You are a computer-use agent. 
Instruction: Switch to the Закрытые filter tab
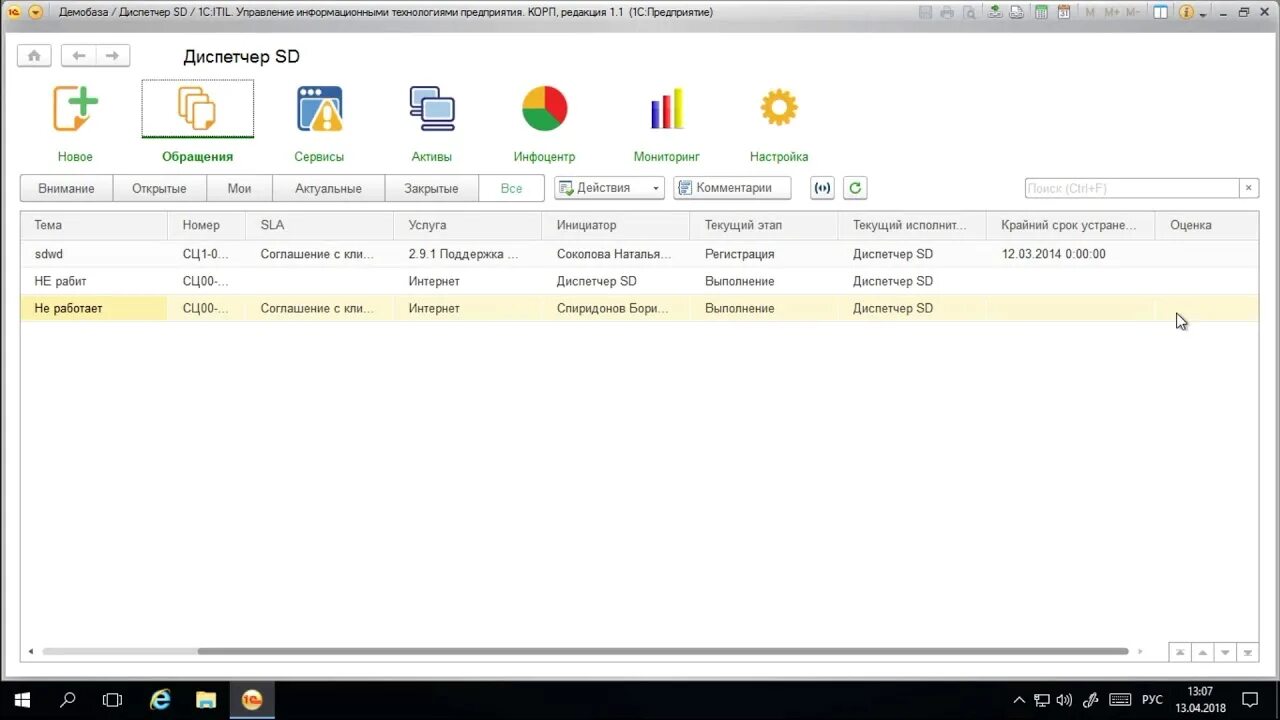431,188
